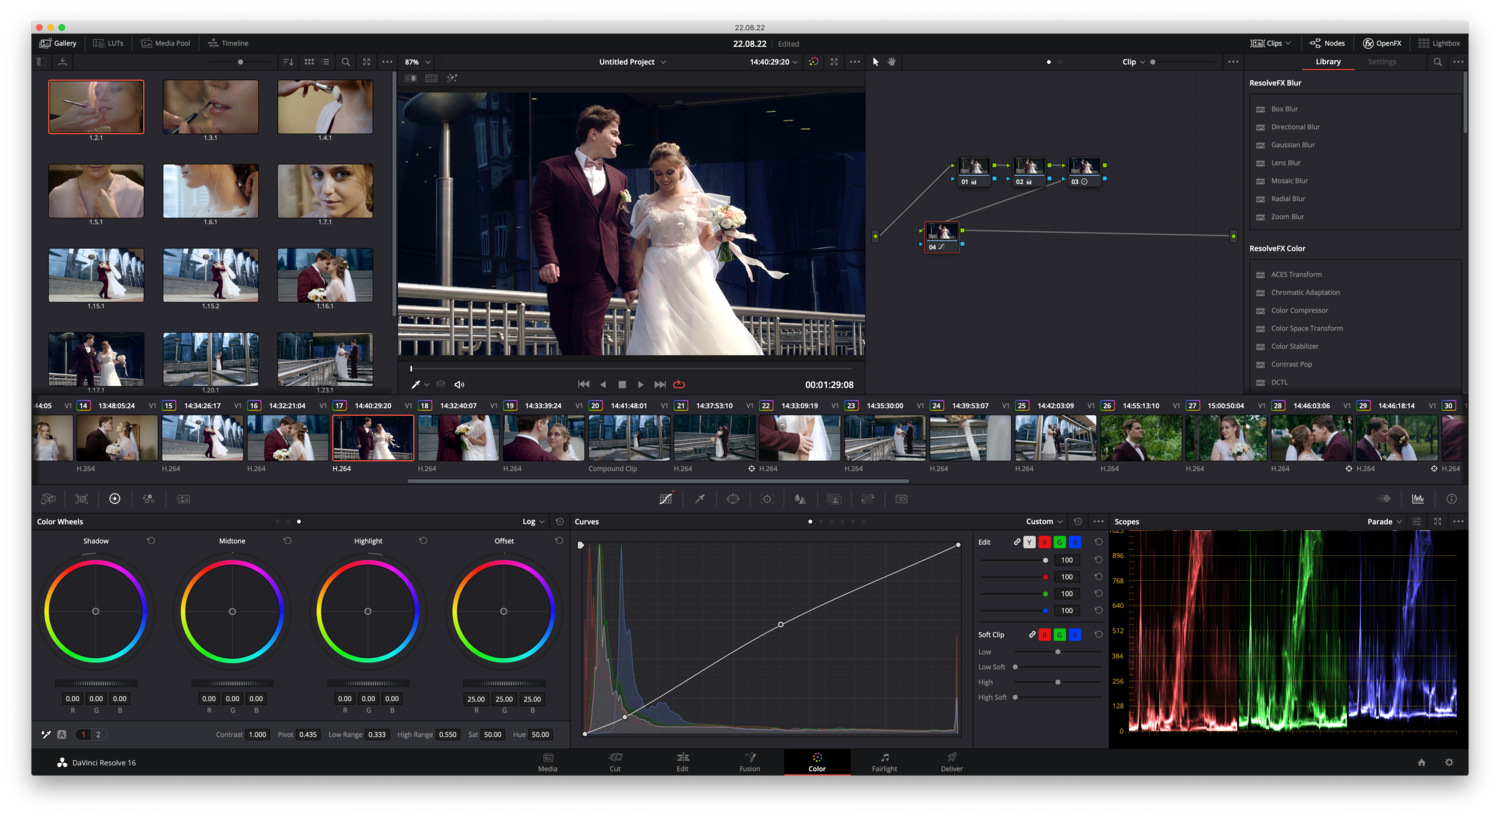This screenshot has height=817, width=1500.
Task: Reset the Shadow color wheel
Action: point(151,541)
